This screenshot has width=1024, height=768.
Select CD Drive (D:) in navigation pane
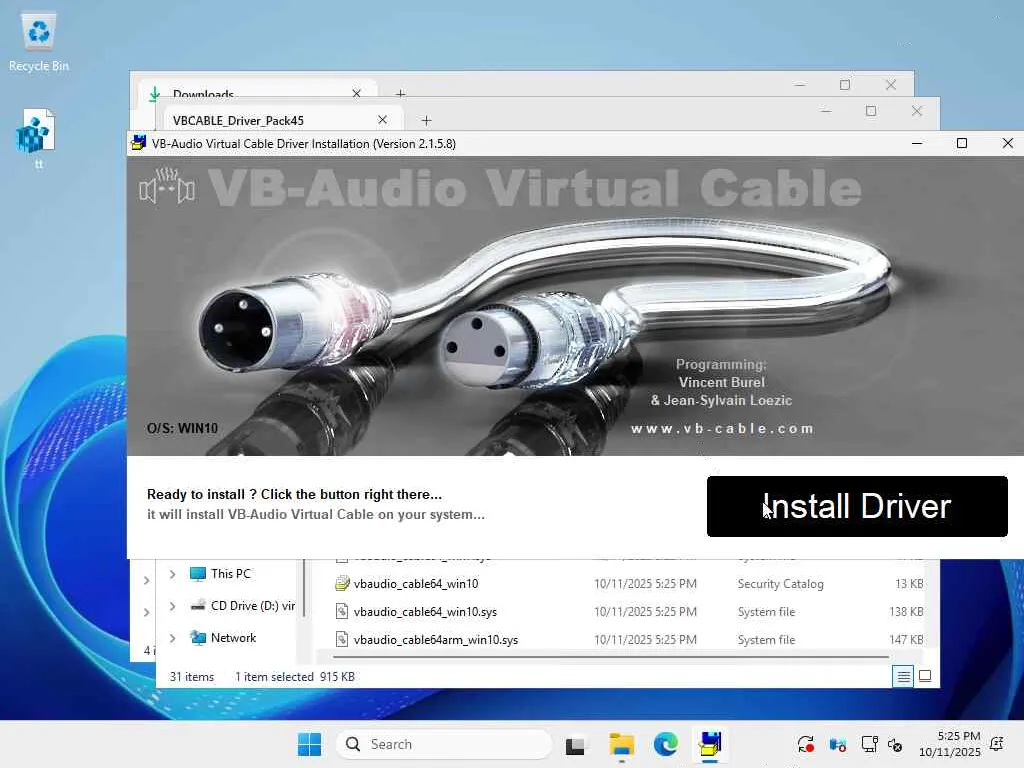pos(242,606)
